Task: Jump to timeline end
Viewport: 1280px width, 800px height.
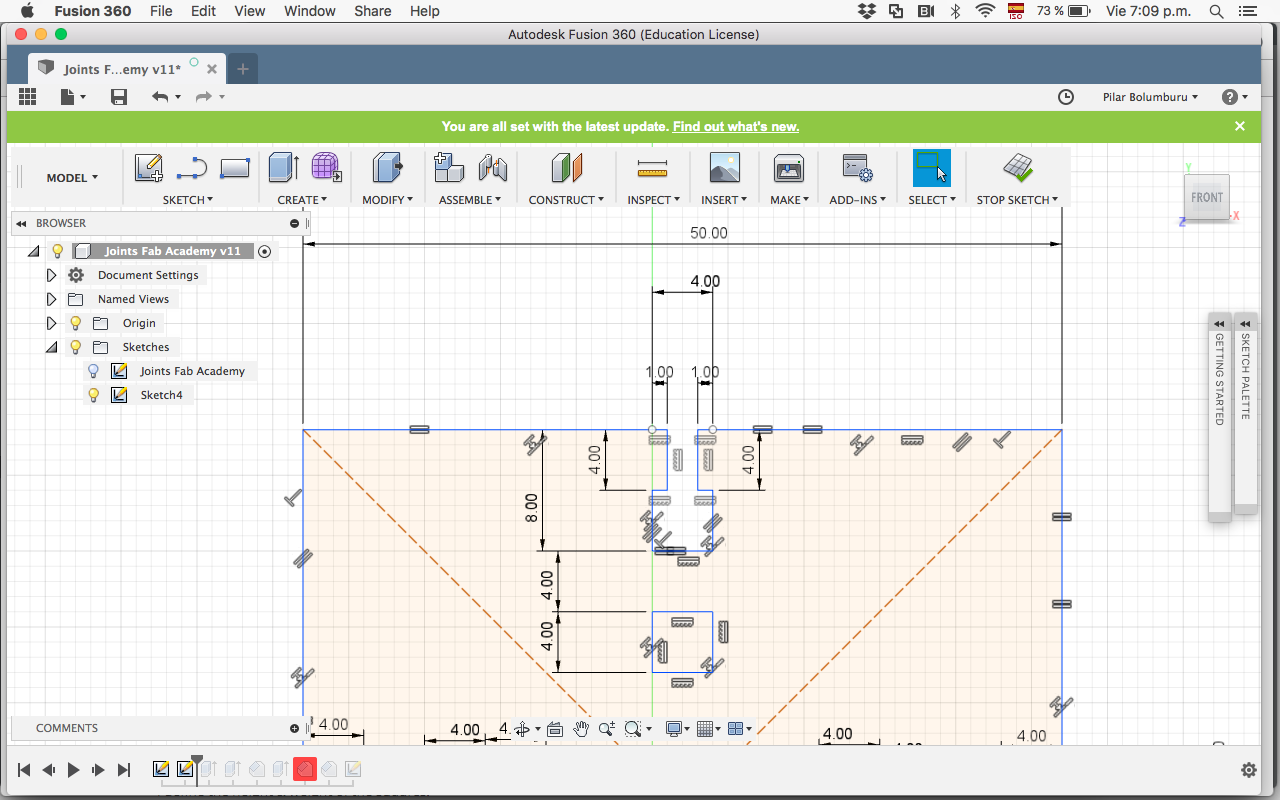Action: pyautogui.click(x=124, y=770)
